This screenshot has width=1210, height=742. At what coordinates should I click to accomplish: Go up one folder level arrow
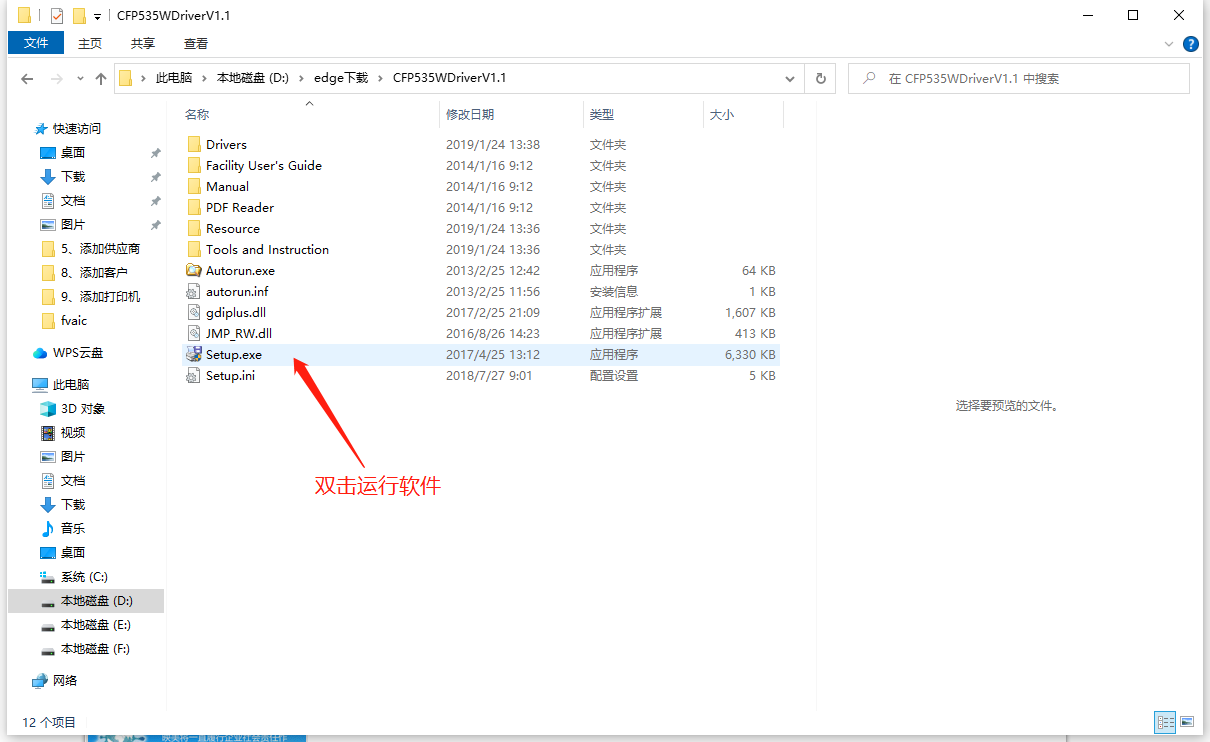click(x=101, y=78)
